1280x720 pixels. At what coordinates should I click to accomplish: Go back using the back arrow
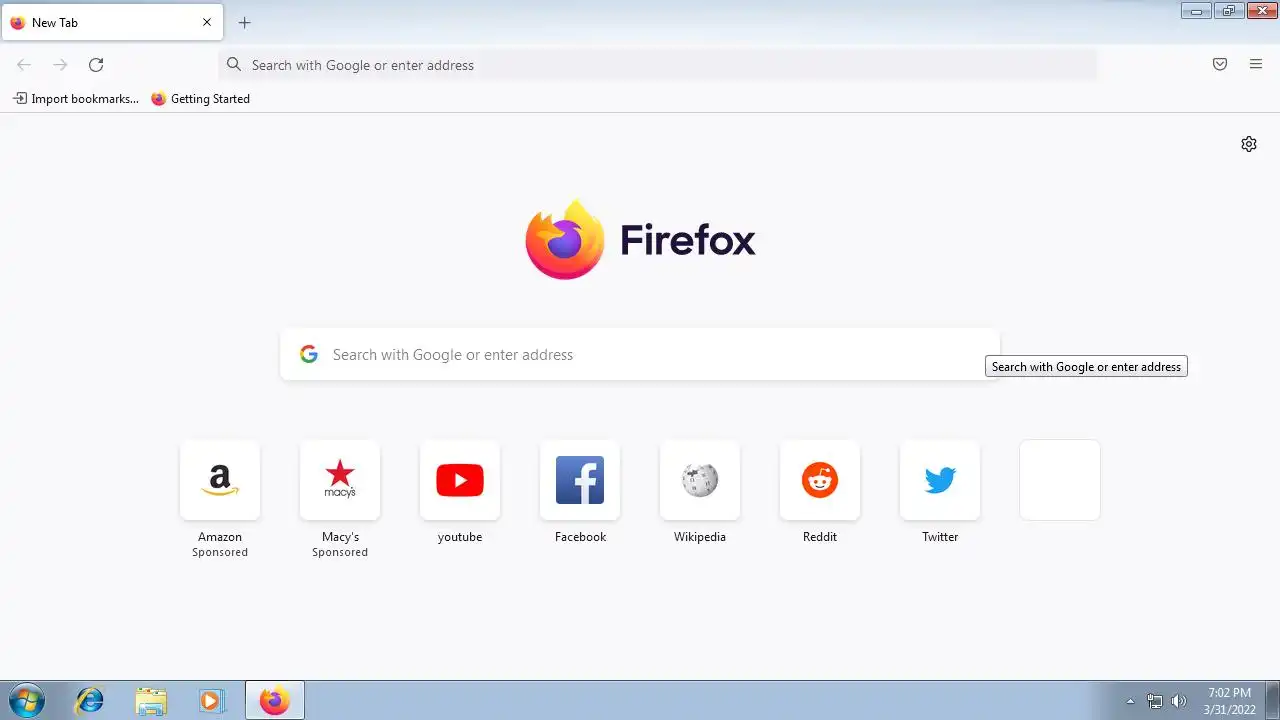[x=24, y=65]
